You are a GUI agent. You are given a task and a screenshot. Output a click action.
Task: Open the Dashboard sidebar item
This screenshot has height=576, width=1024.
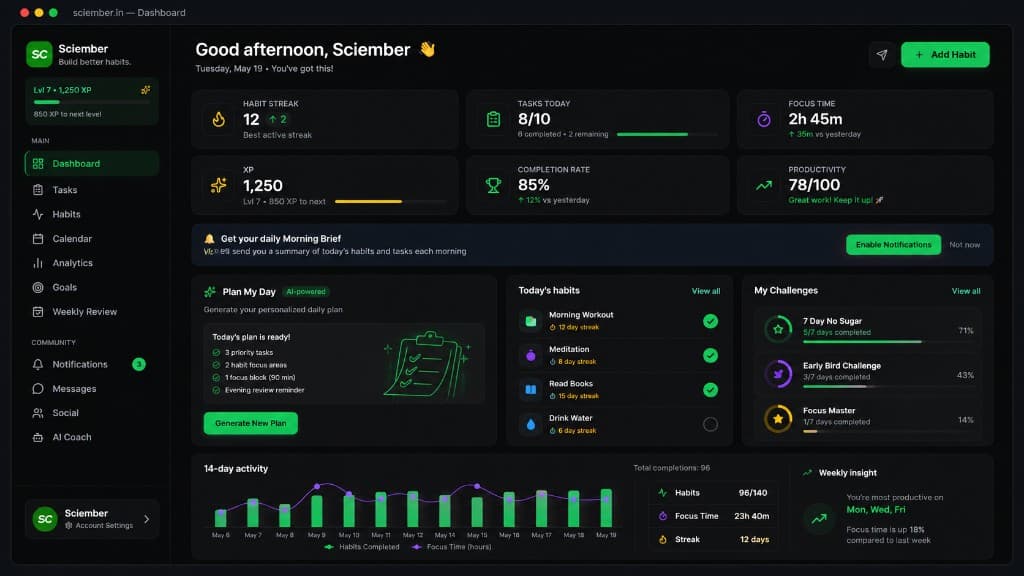(x=91, y=163)
